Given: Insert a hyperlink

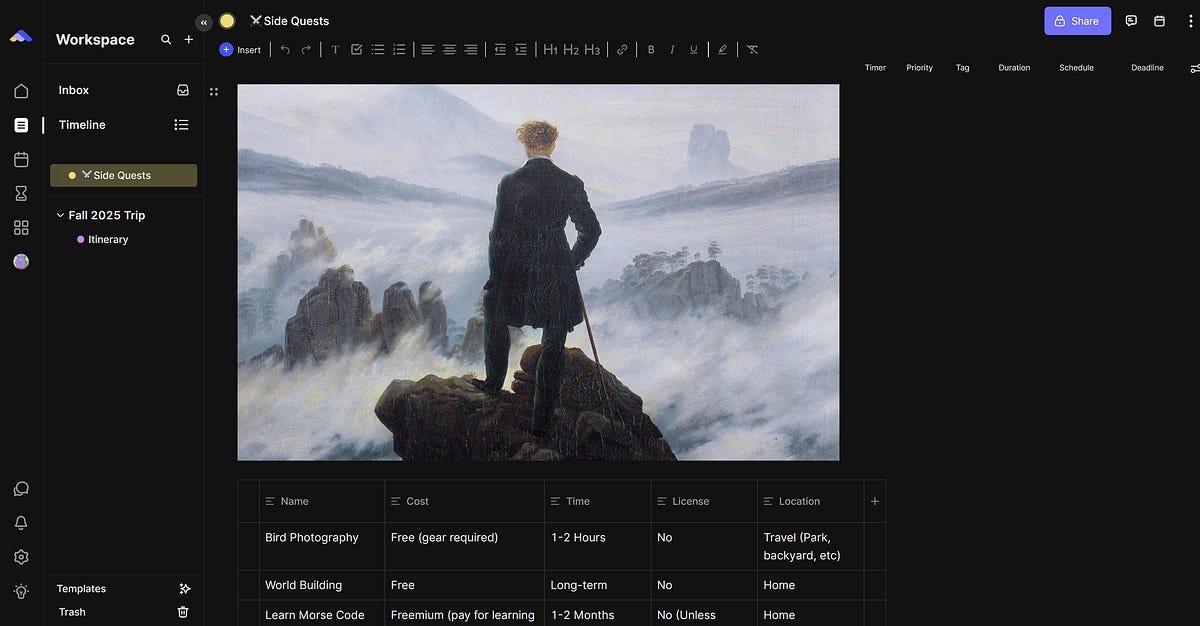Looking at the screenshot, I should click(x=622, y=50).
